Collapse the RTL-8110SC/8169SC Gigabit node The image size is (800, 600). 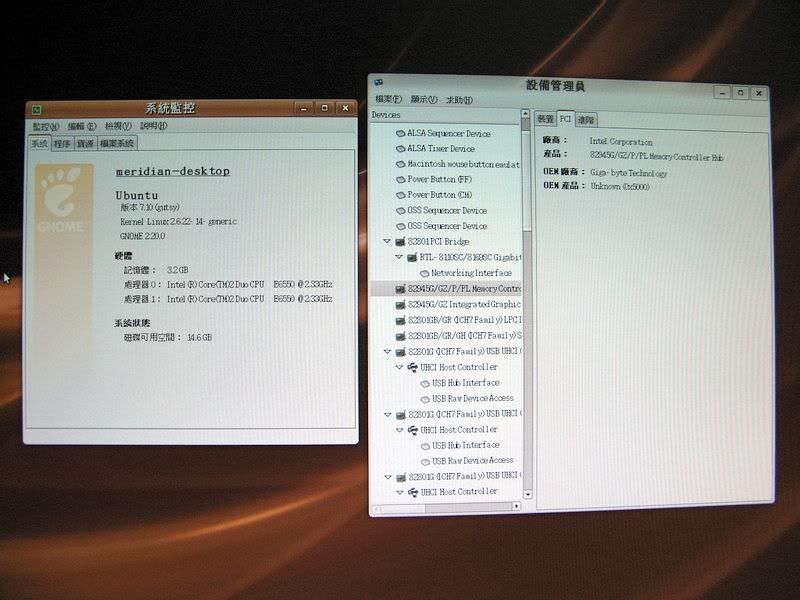tap(399, 257)
